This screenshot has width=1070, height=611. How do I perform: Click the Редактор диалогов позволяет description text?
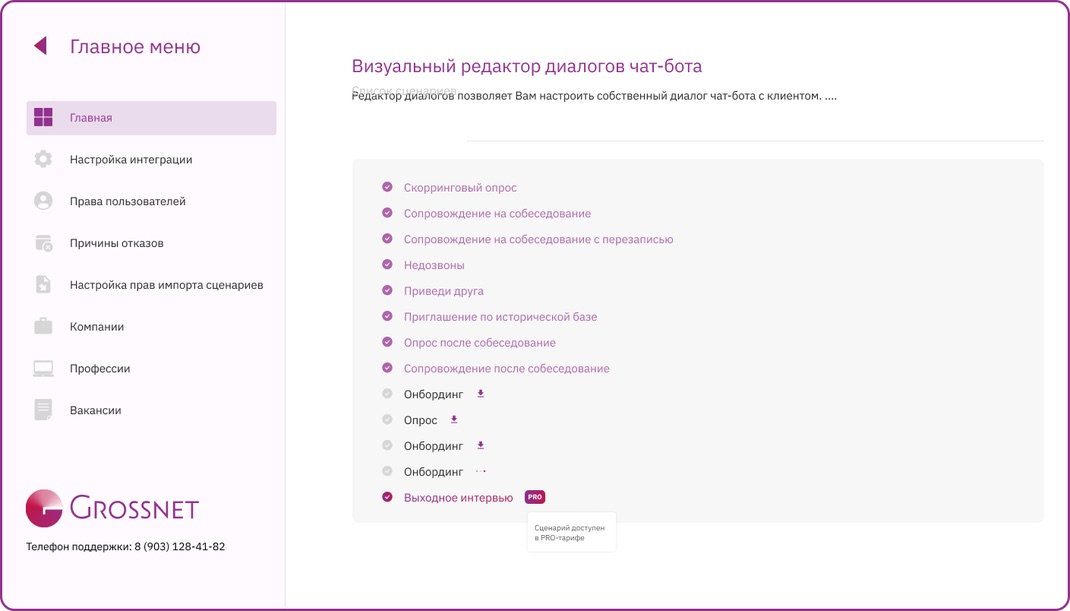(594, 96)
